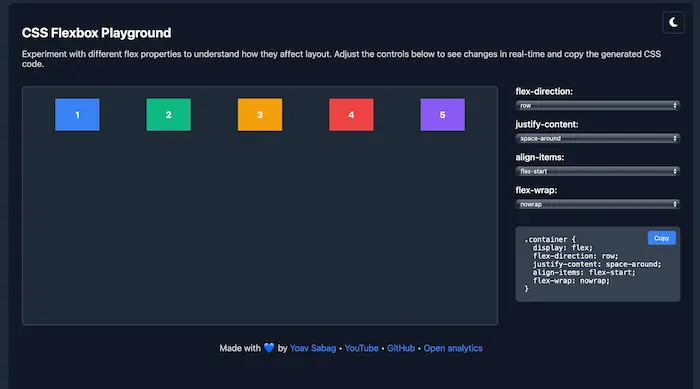Click the 'display: flex;' code line
700x389 pixels.
(562, 247)
